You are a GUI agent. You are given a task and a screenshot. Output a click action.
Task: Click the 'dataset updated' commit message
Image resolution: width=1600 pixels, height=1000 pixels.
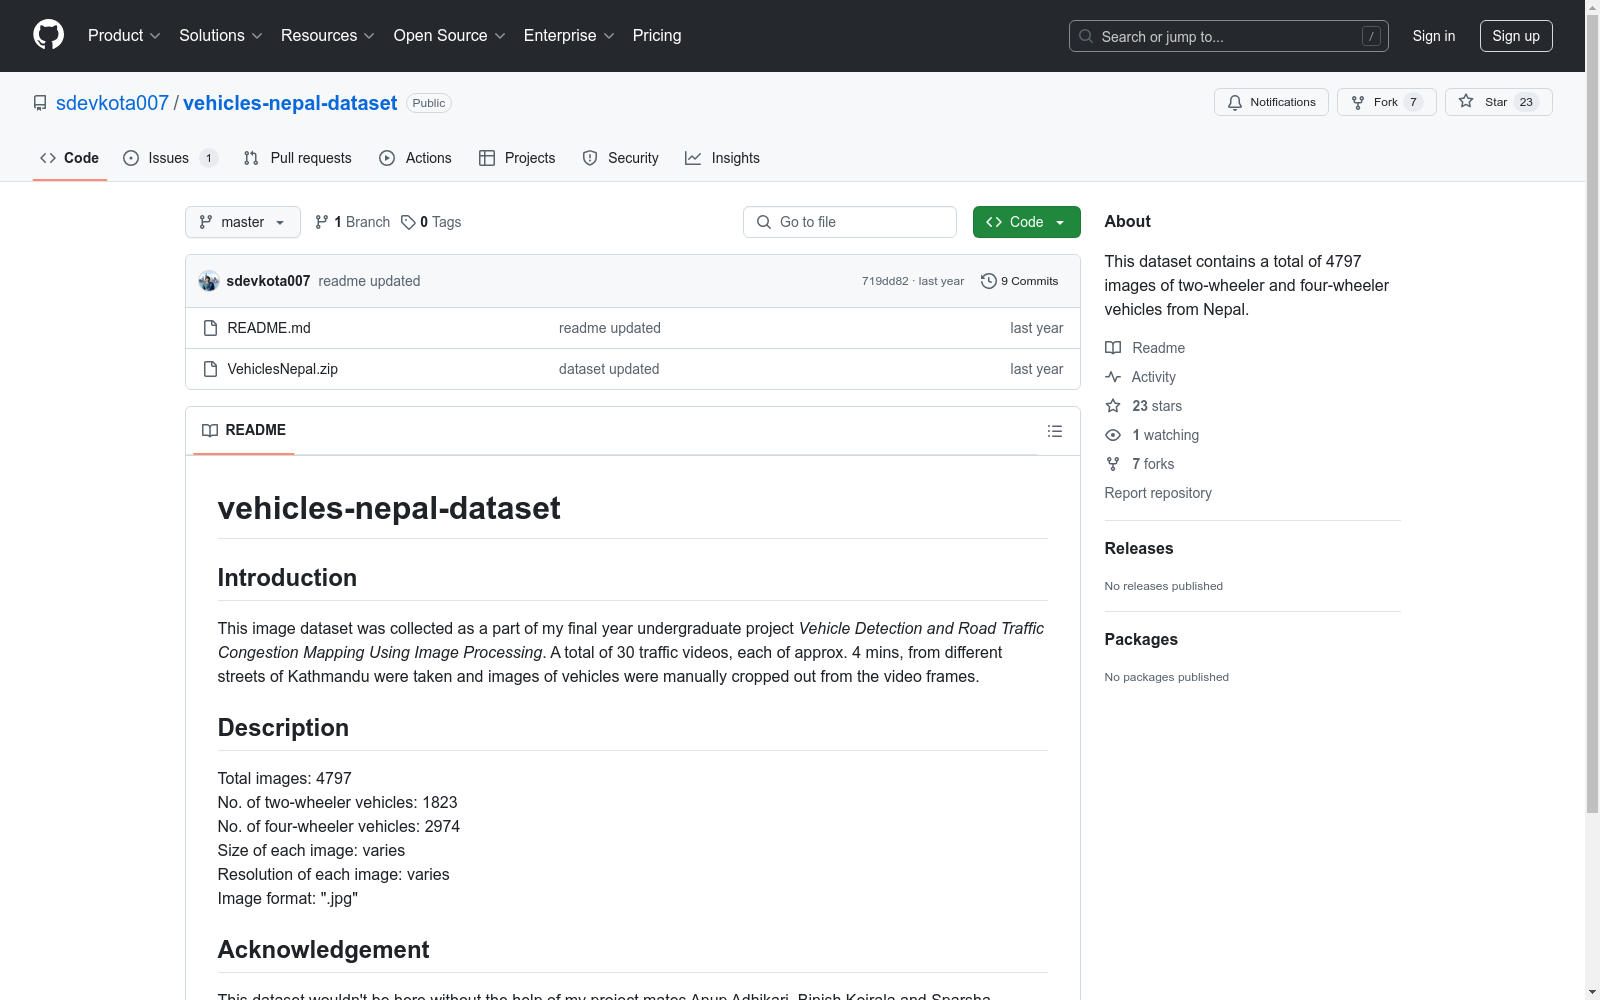point(609,369)
